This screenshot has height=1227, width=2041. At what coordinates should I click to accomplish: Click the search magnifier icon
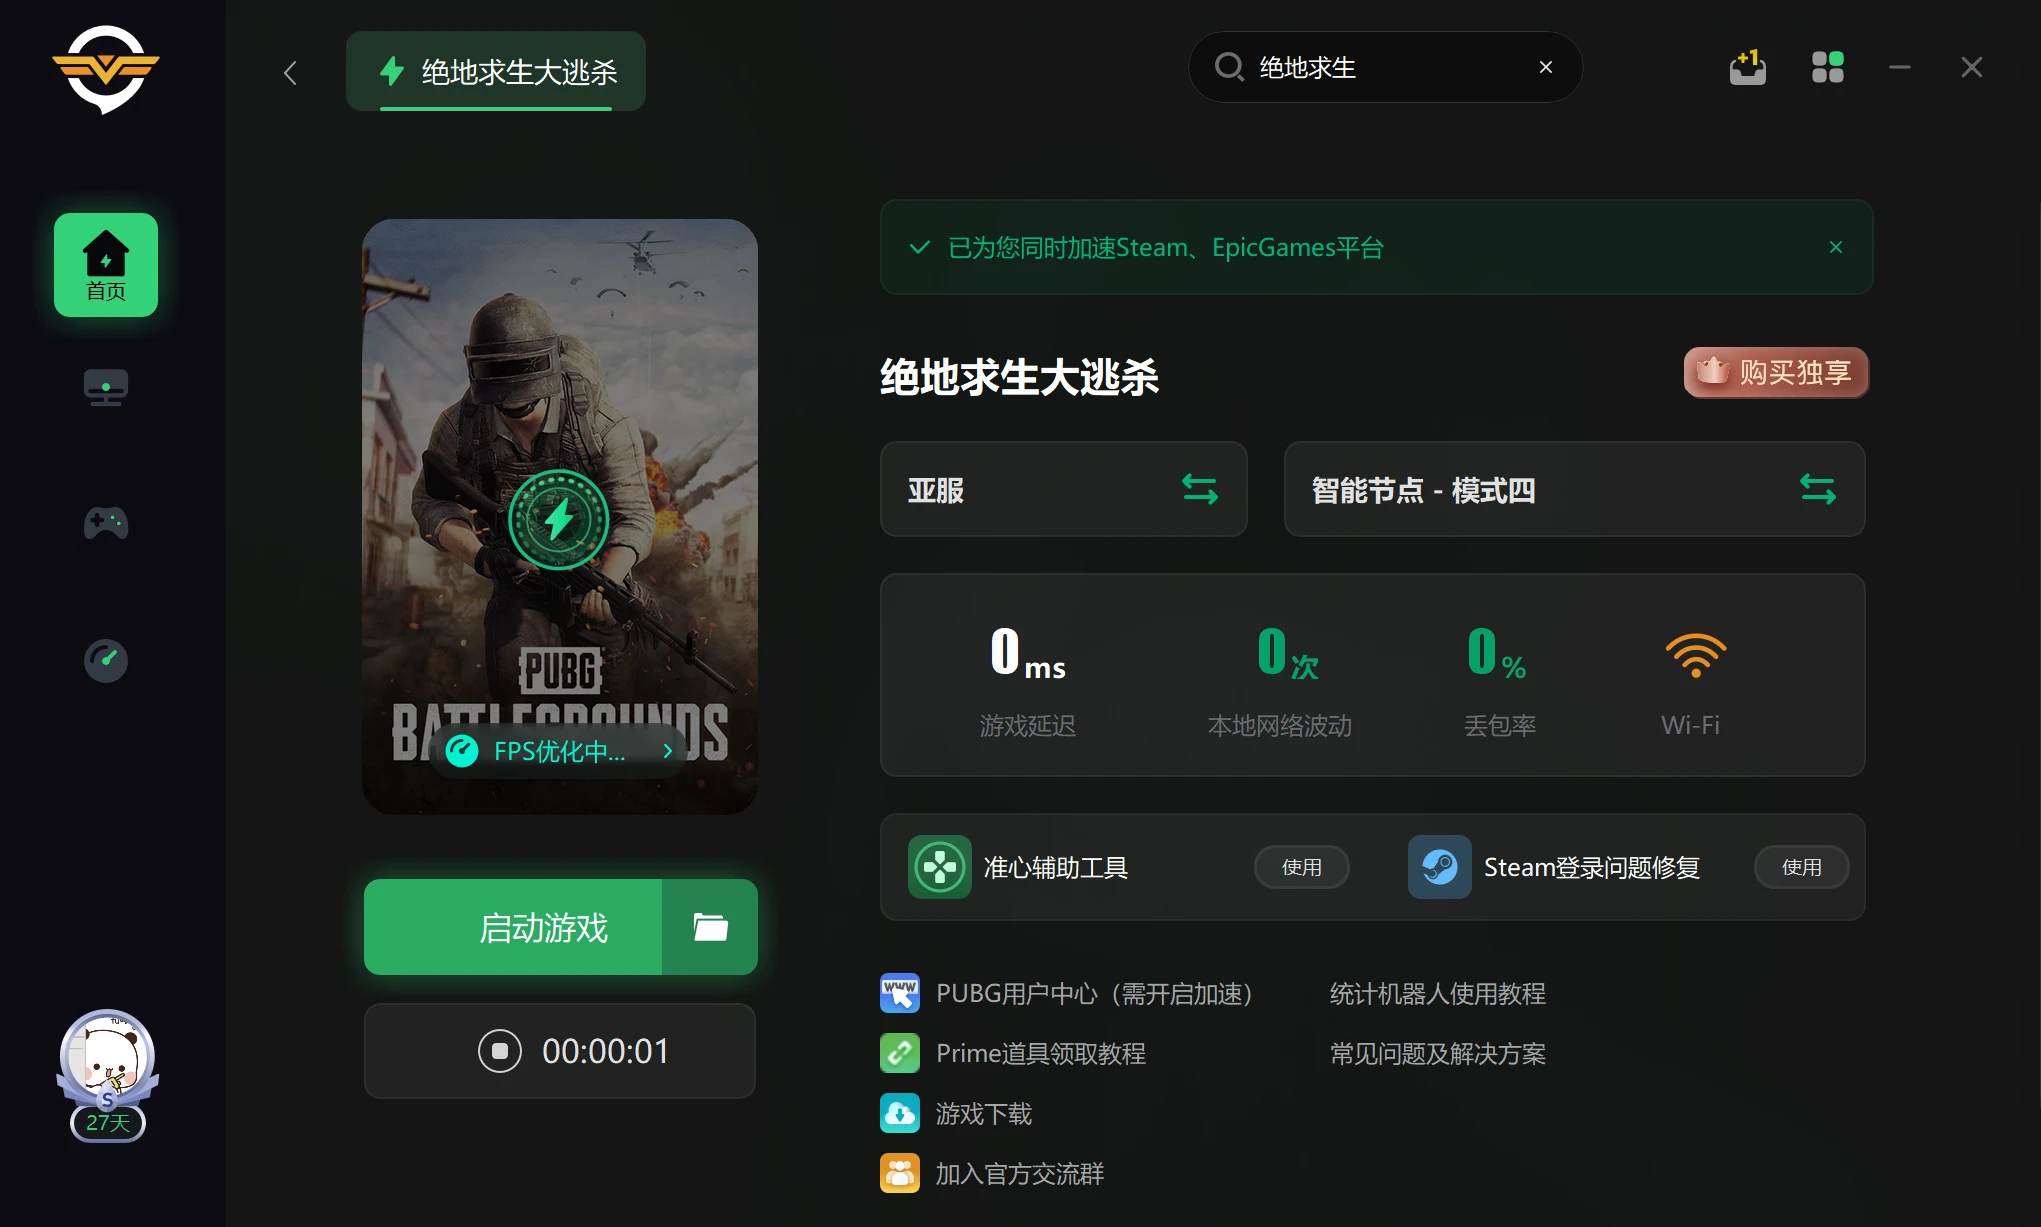tap(1229, 67)
